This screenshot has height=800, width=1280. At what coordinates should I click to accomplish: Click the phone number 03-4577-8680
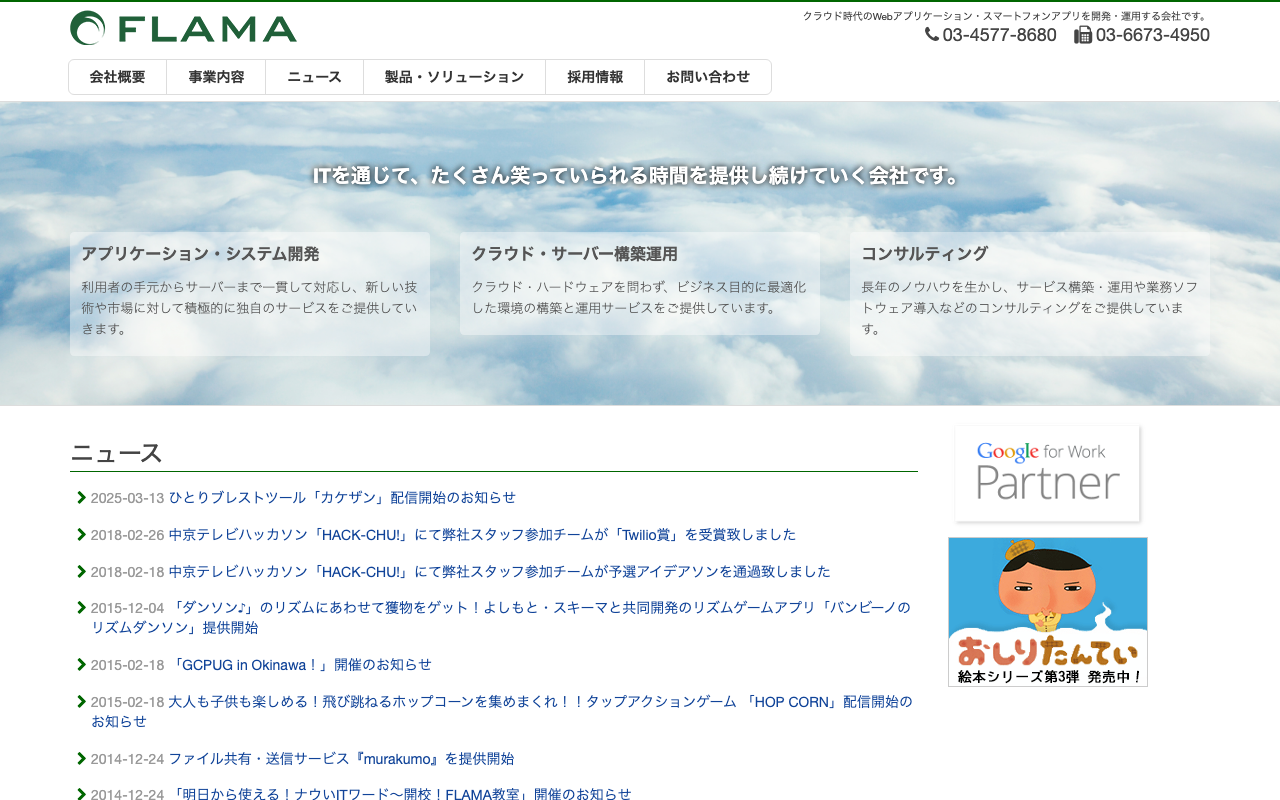click(x=999, y=35)
